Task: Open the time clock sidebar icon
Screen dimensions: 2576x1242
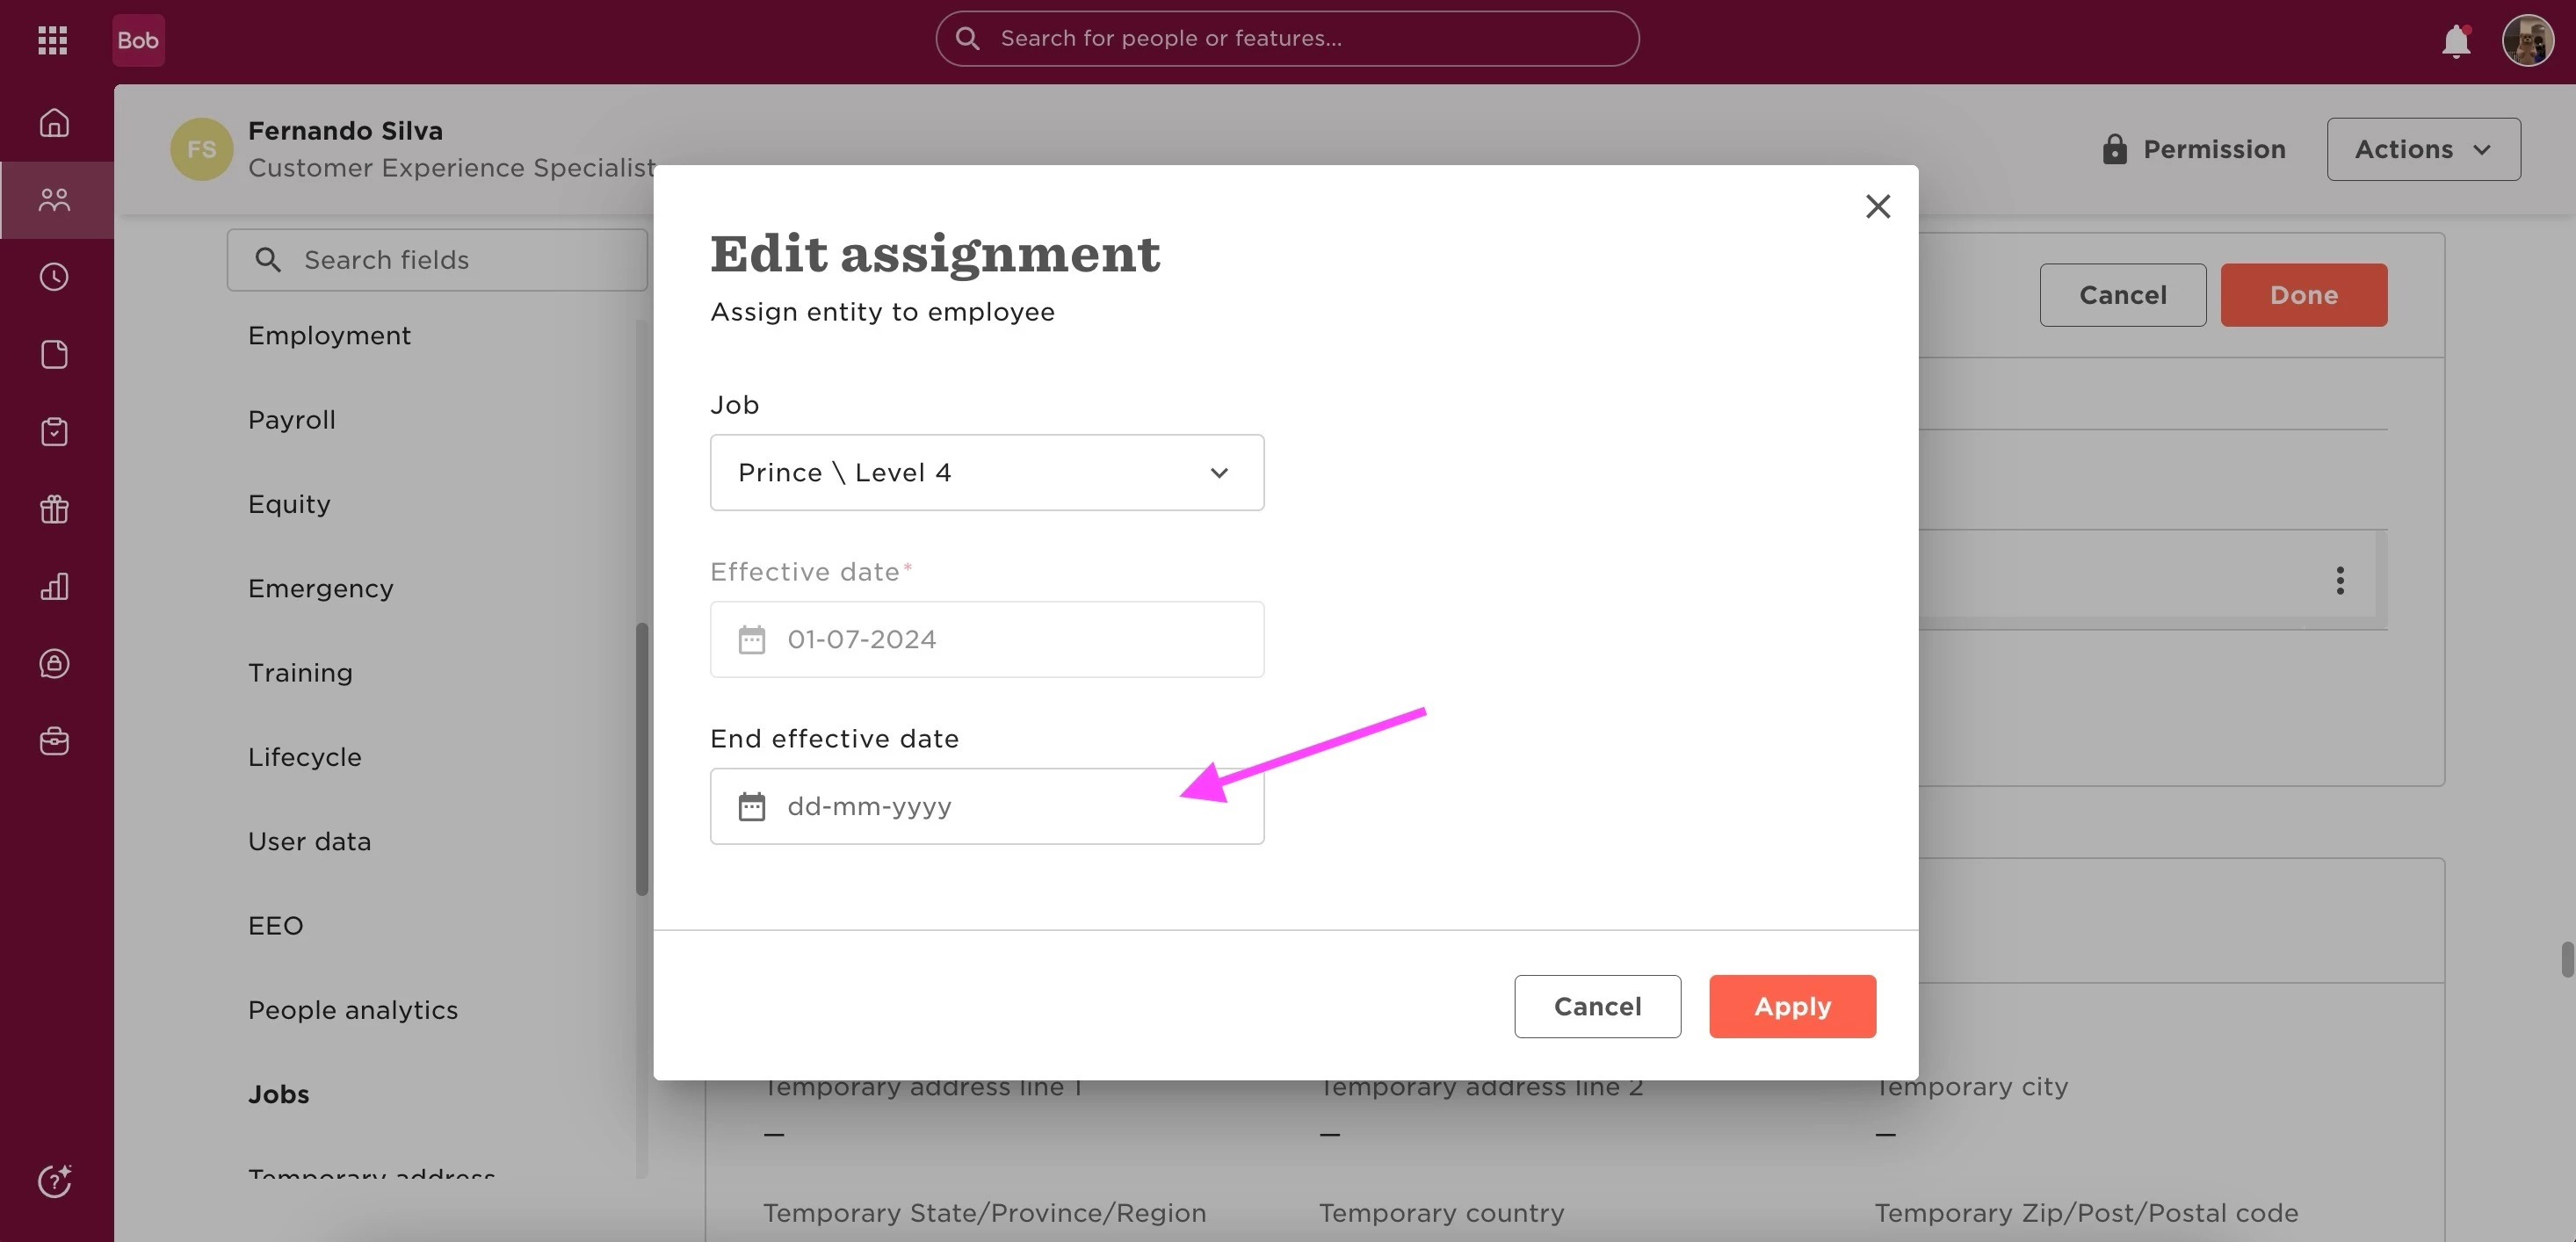Action: 54,277
